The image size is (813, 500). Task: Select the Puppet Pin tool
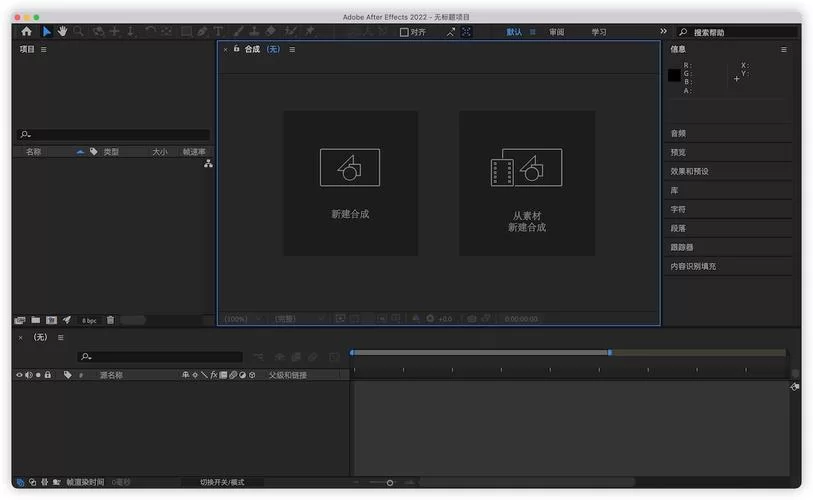[x=310, y=32]
